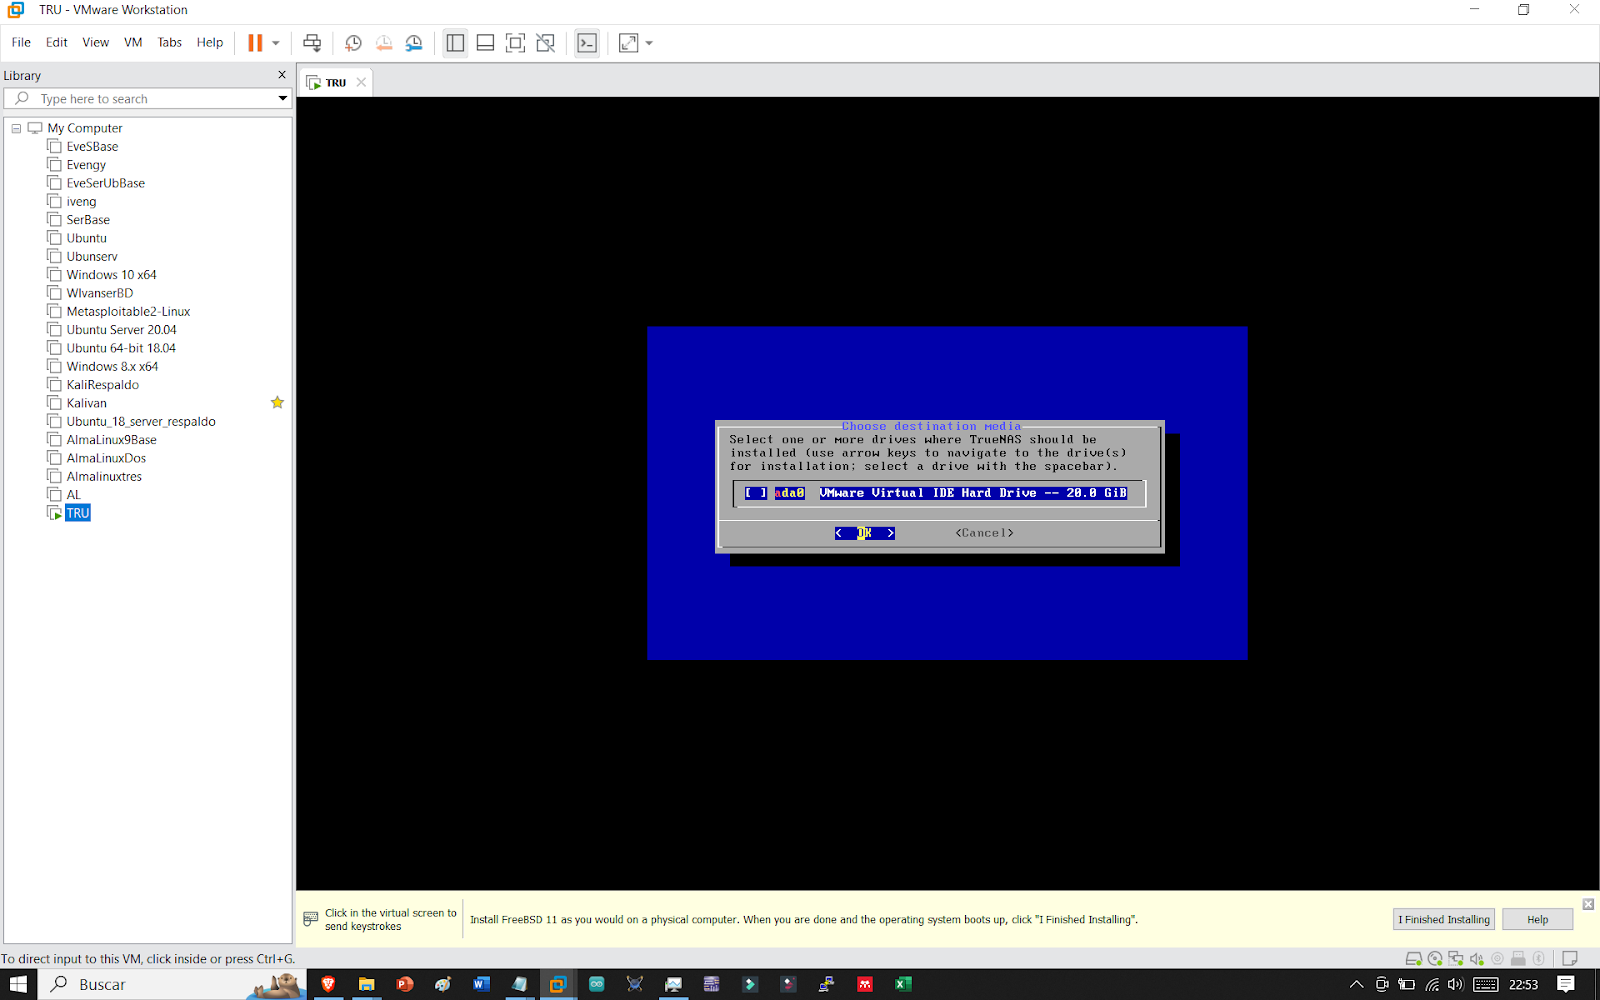Toggle the thumbnail bar view
Screen dimensions: 1600x1000
coord(485,43)
